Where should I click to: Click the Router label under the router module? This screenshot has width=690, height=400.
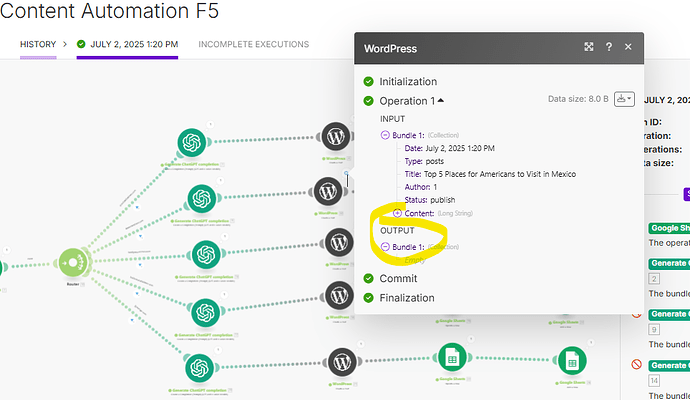tap(73, 284)
